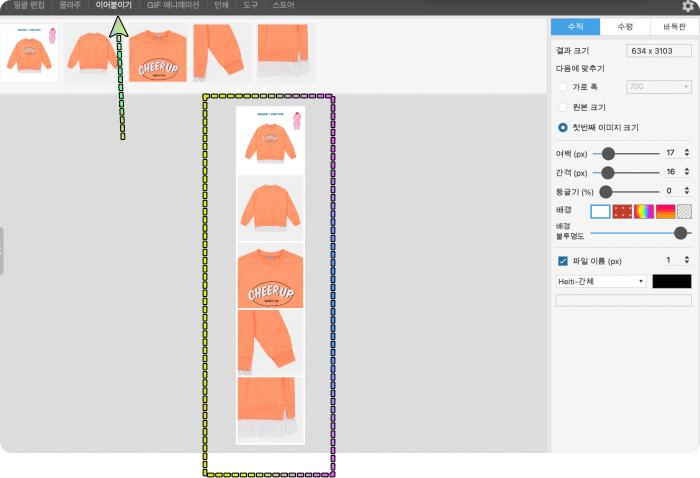Select the CHEER UP logo closeup thumbnail

tap(158, 55)
